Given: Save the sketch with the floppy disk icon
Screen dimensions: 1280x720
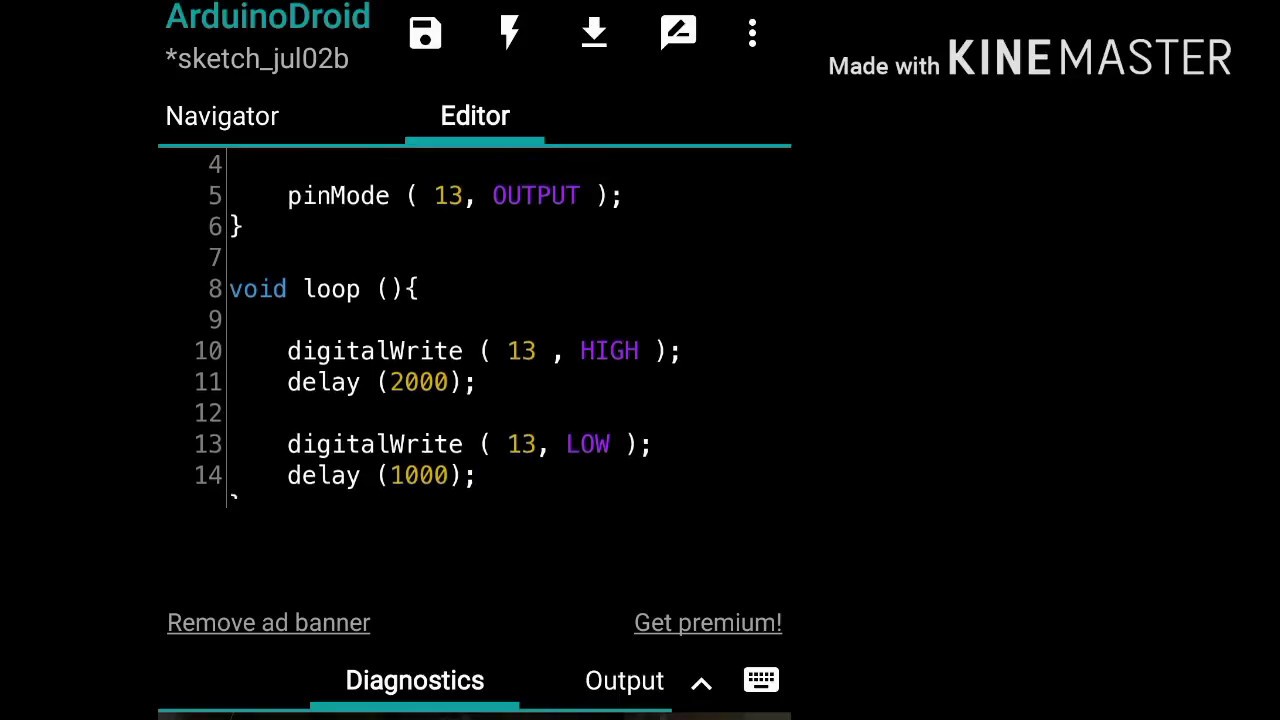Looking at the screenshot, I should point(425,33).
